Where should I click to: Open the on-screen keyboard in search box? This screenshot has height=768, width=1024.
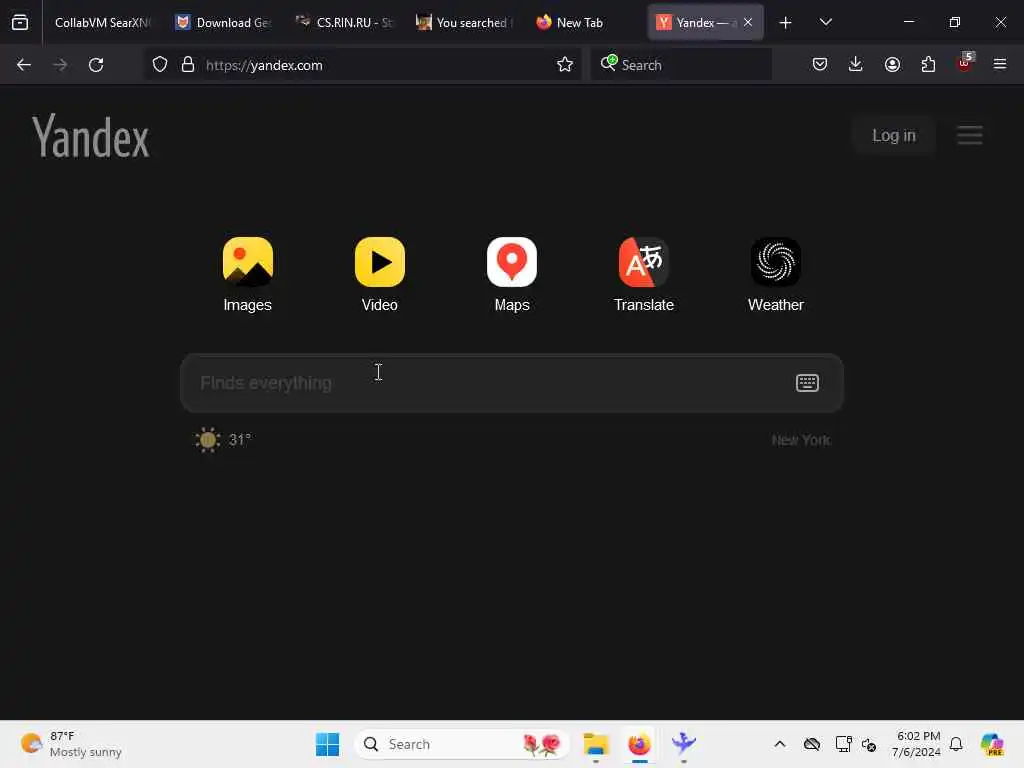pos(807,383)
